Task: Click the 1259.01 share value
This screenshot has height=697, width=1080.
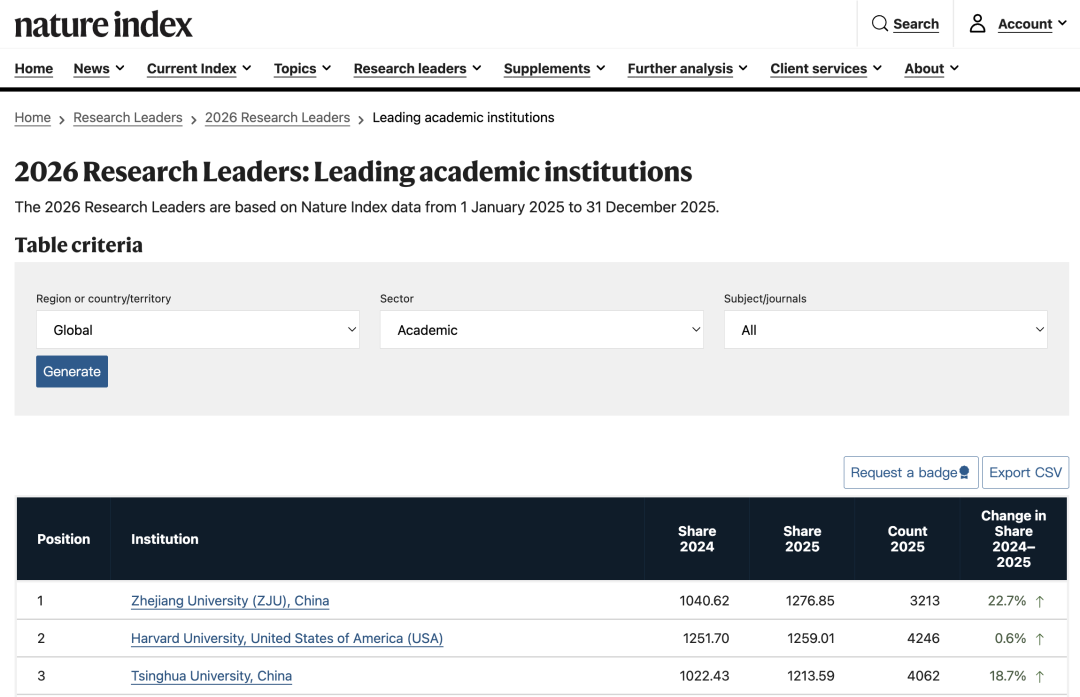Action: coord(811,638)
